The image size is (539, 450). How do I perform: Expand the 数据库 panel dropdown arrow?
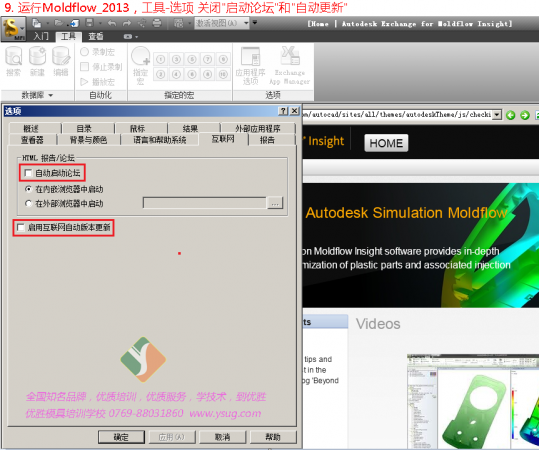tap(51, 95)
